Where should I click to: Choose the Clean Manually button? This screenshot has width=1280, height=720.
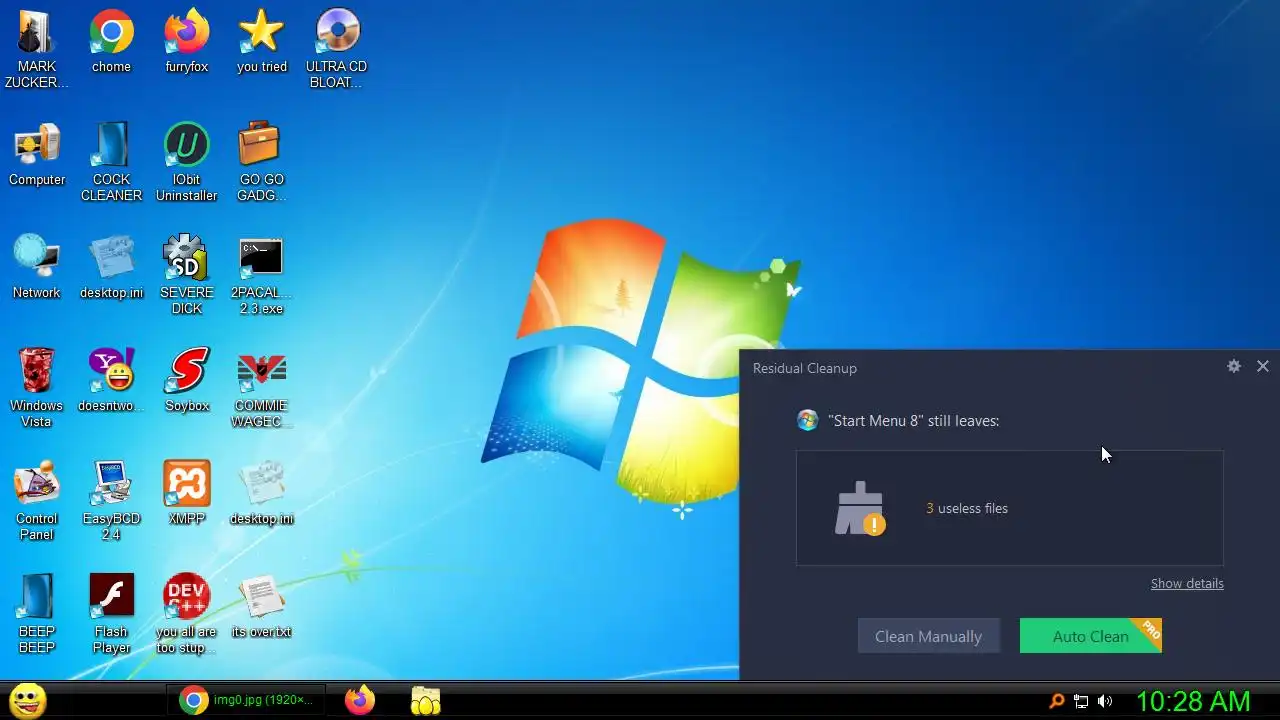(x=929, y=636)
